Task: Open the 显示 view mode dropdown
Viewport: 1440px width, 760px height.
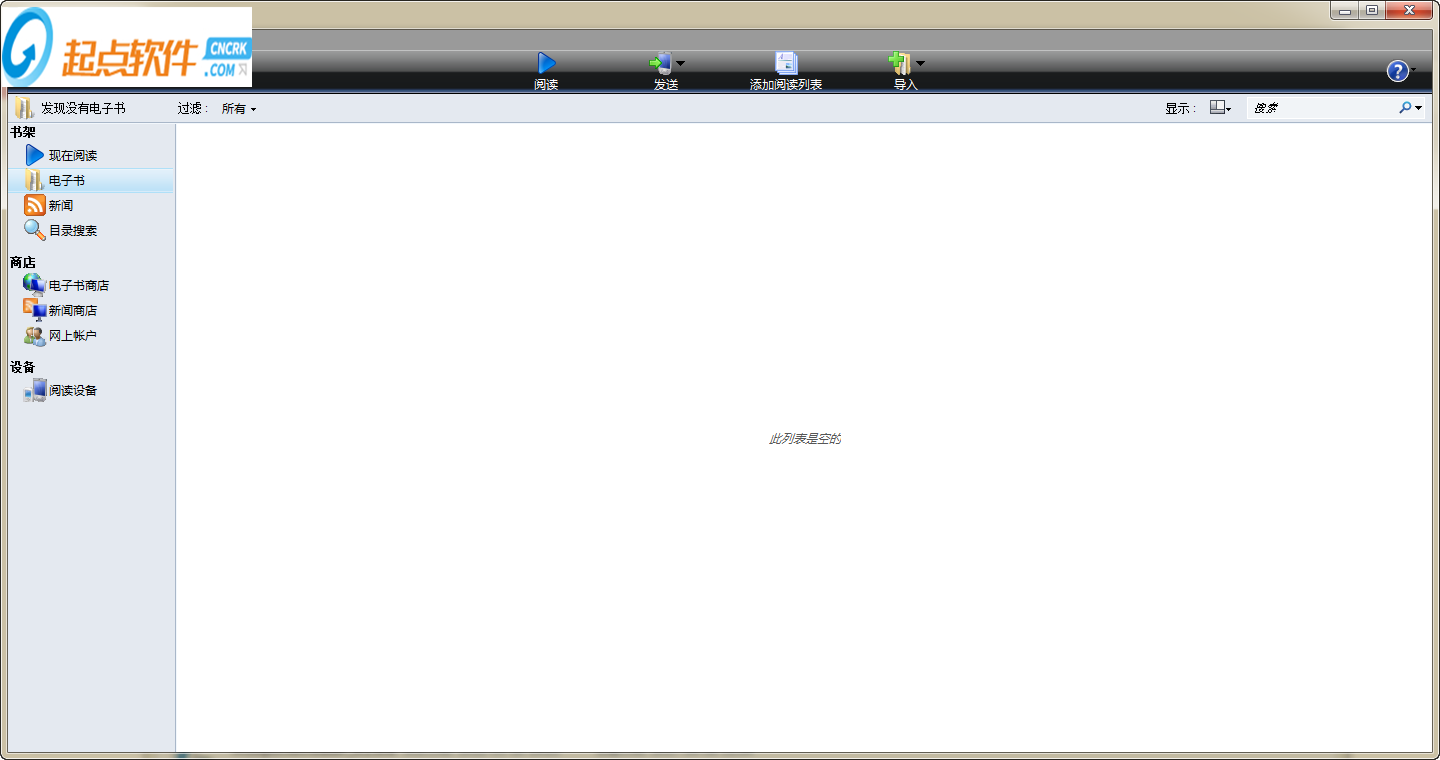Action: point(1221,108)
